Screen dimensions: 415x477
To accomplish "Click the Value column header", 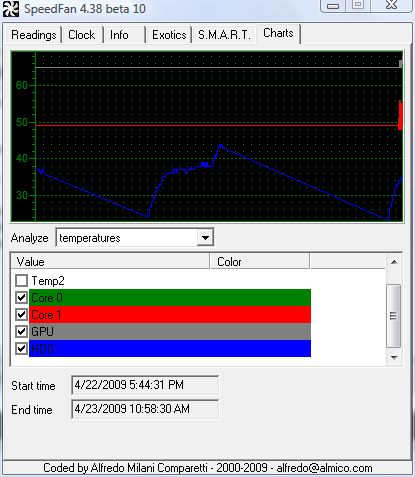I will [110, 262].
